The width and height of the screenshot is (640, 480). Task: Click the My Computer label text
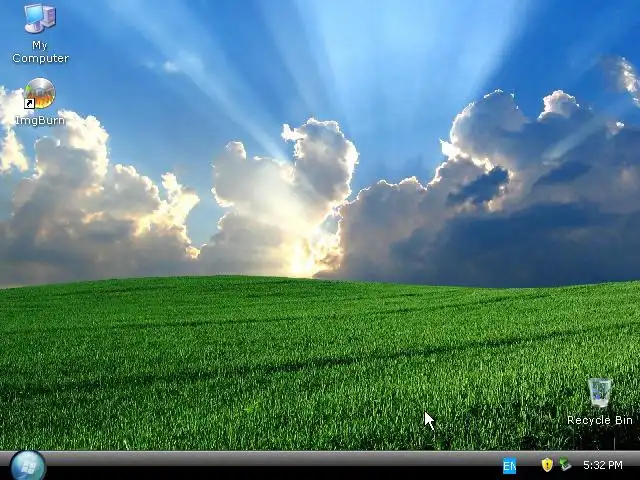click(x=40, y=51)
